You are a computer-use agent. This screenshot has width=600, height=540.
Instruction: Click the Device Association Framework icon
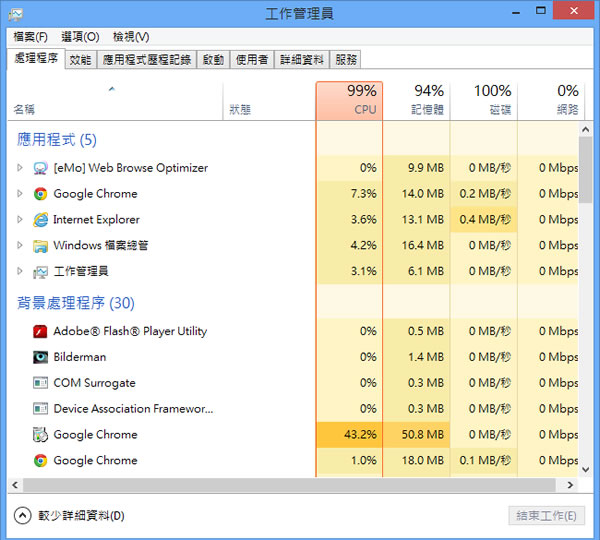[40, 409]
